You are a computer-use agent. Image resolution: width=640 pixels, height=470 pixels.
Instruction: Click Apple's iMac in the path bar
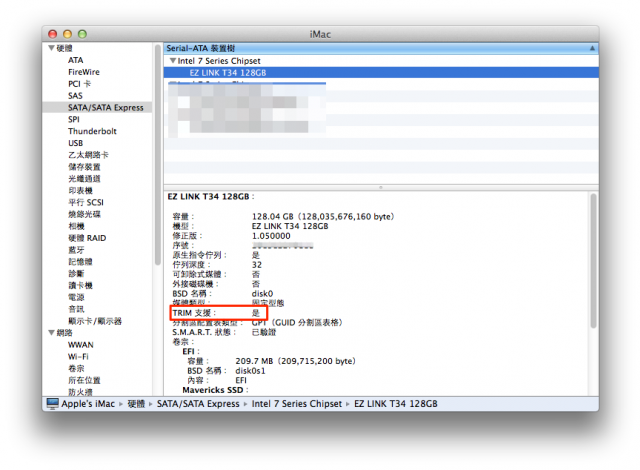pyautogui.click(x=88, y=403)
